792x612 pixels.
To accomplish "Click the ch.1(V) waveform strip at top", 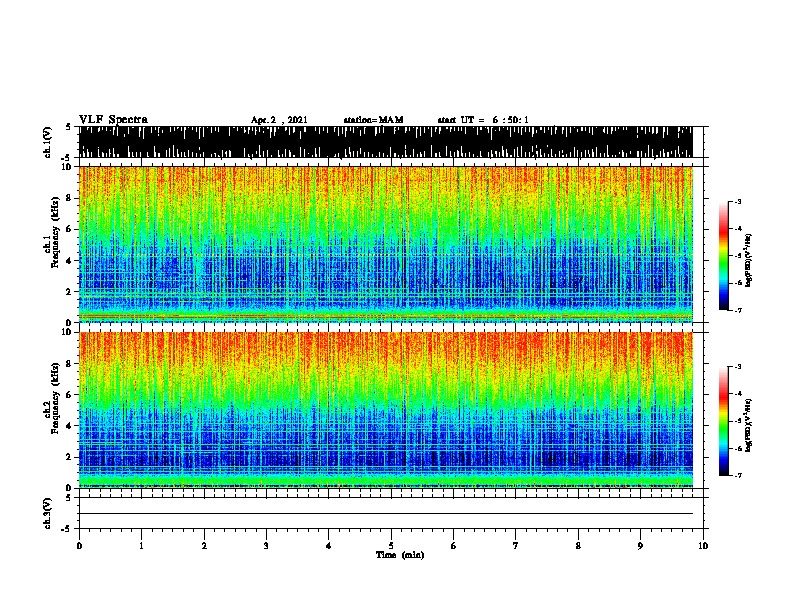I will [x=386, y=142].
